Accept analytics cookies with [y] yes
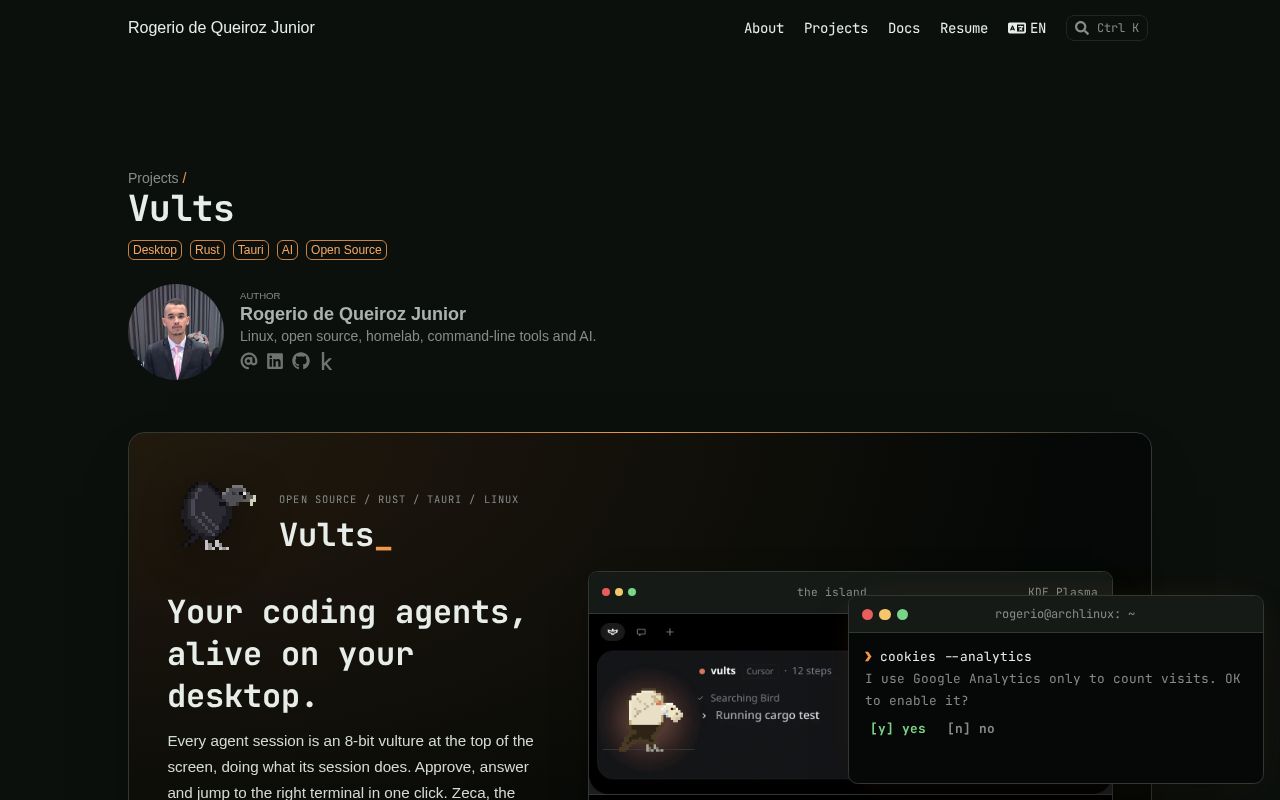1280x800 pixels. [897, 729]
